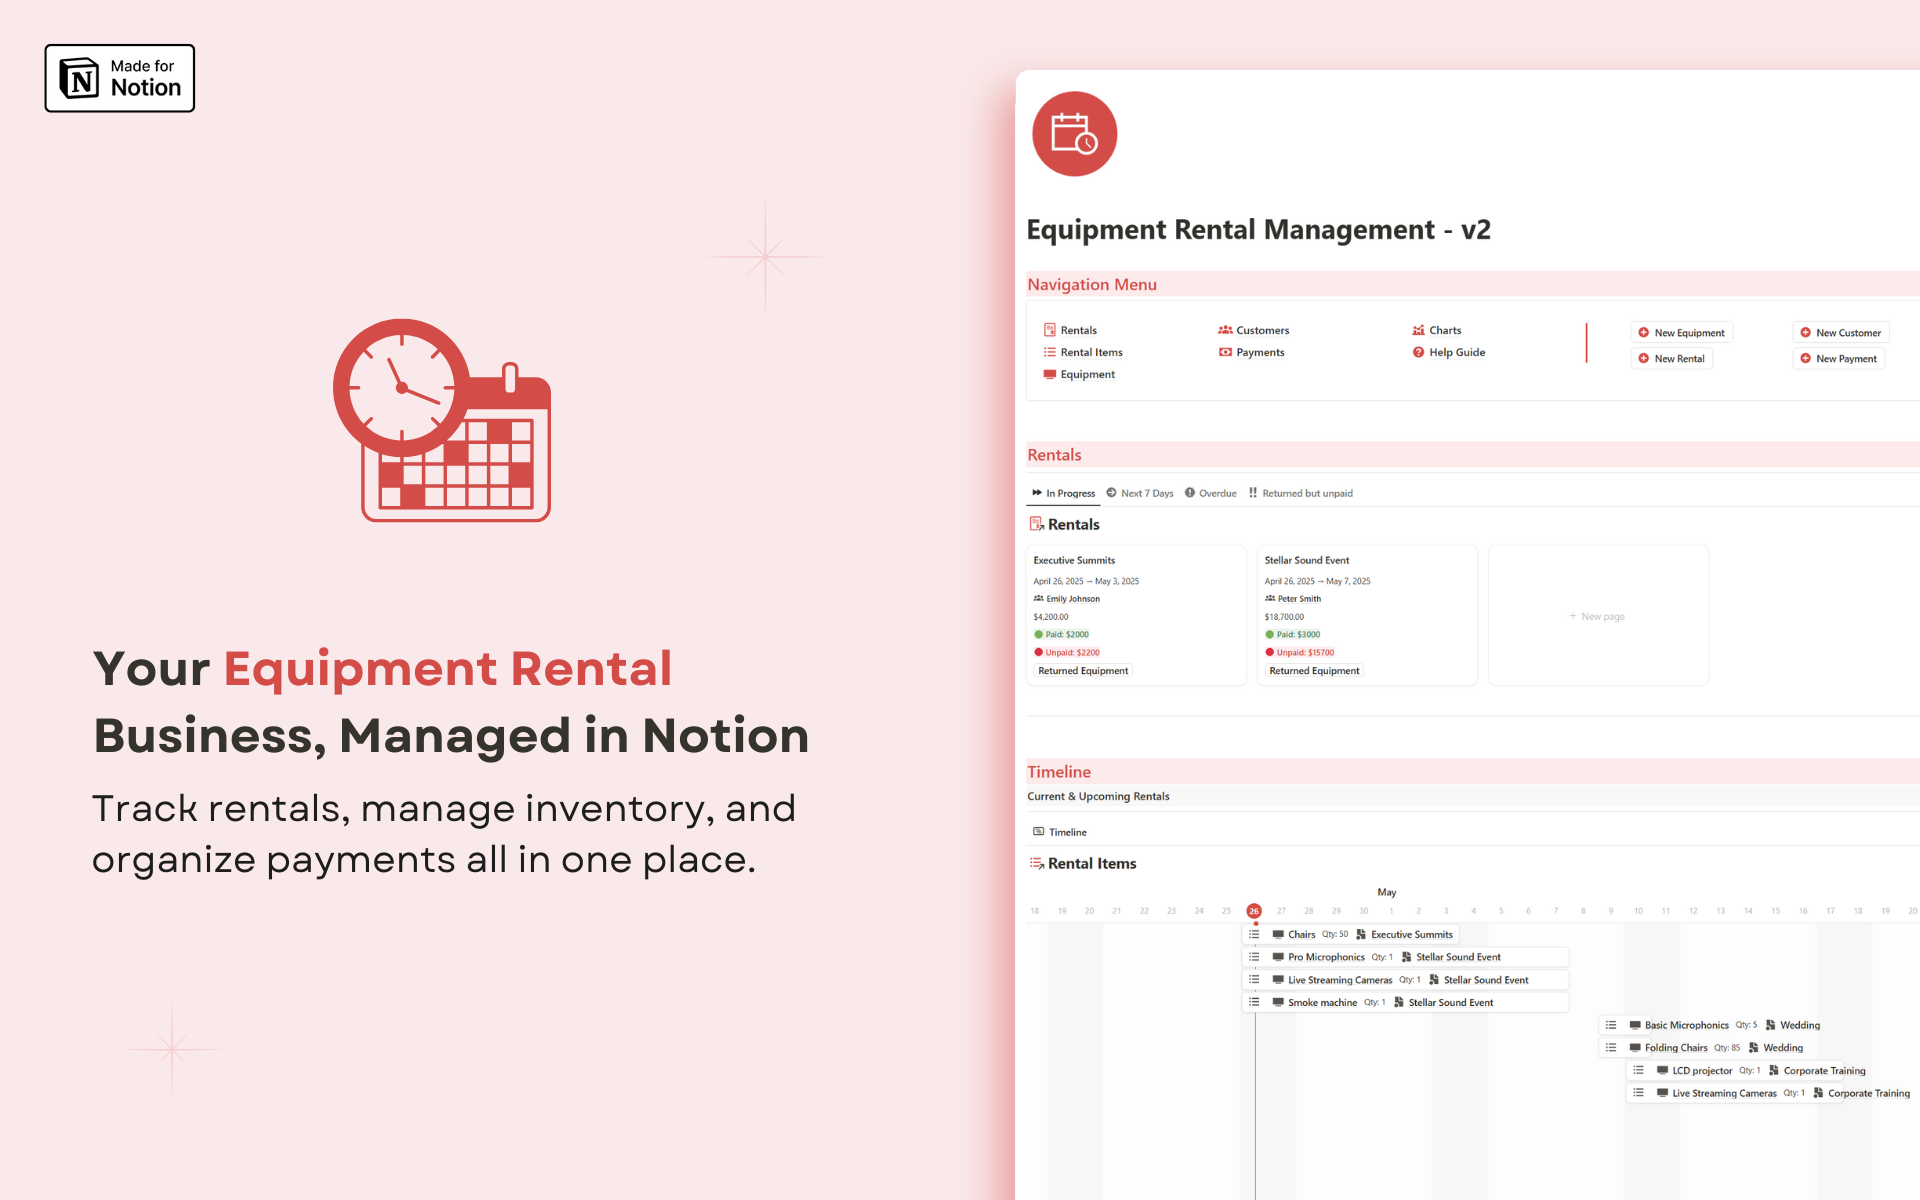1920x1200 pixels.
Task: Click the date 26 timeline marker
Action: tap(1254, 911)
